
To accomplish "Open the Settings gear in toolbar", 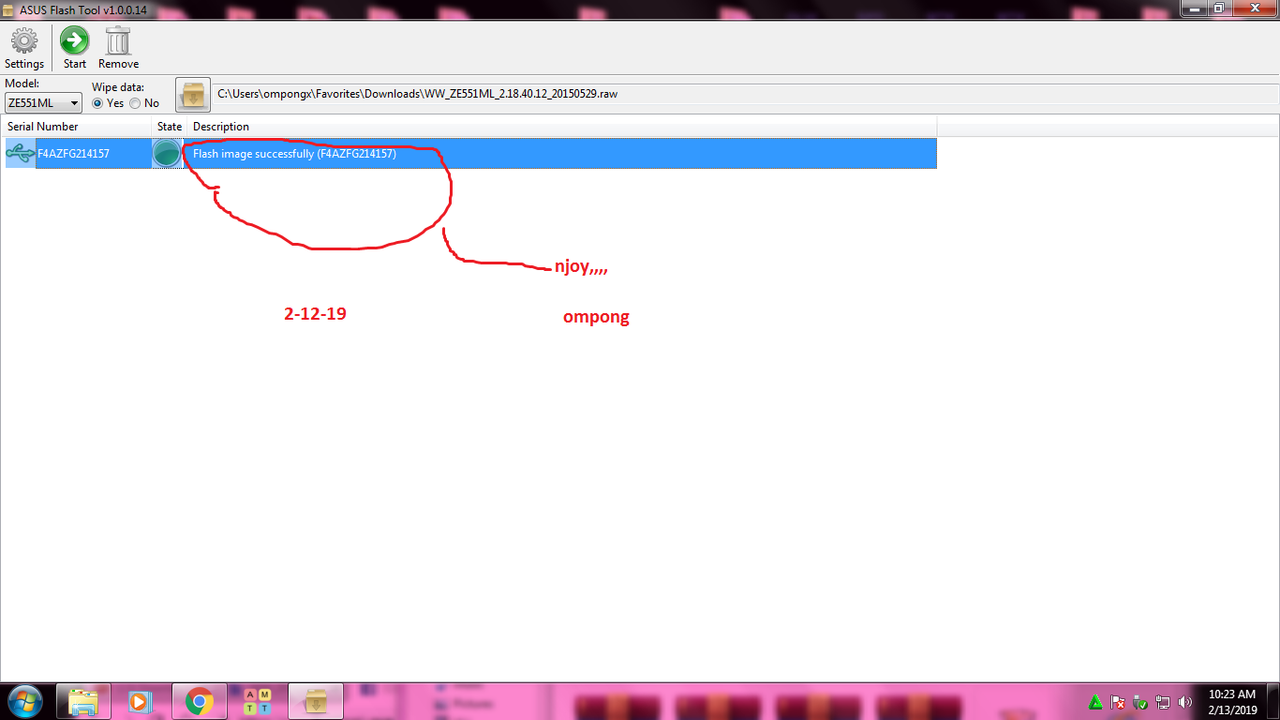I will (x=24, y=47).
